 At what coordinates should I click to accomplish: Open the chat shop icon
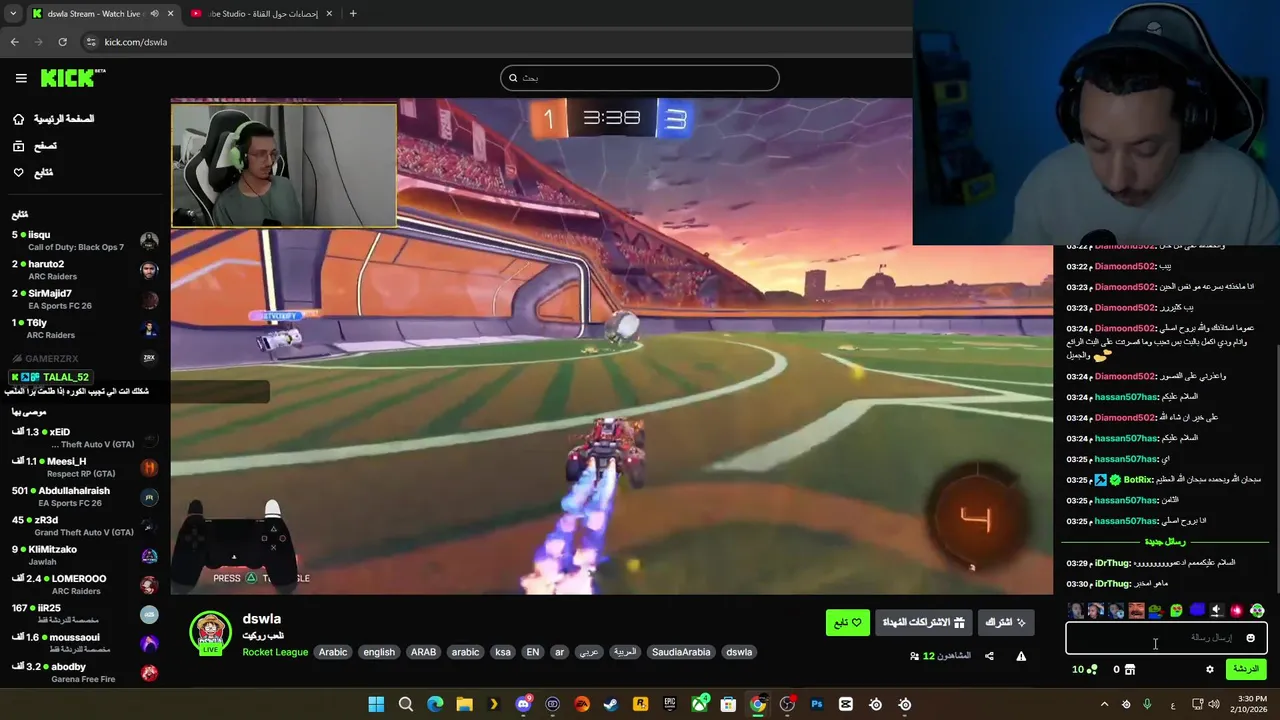pyautogui.click(x=1130, y=669)
